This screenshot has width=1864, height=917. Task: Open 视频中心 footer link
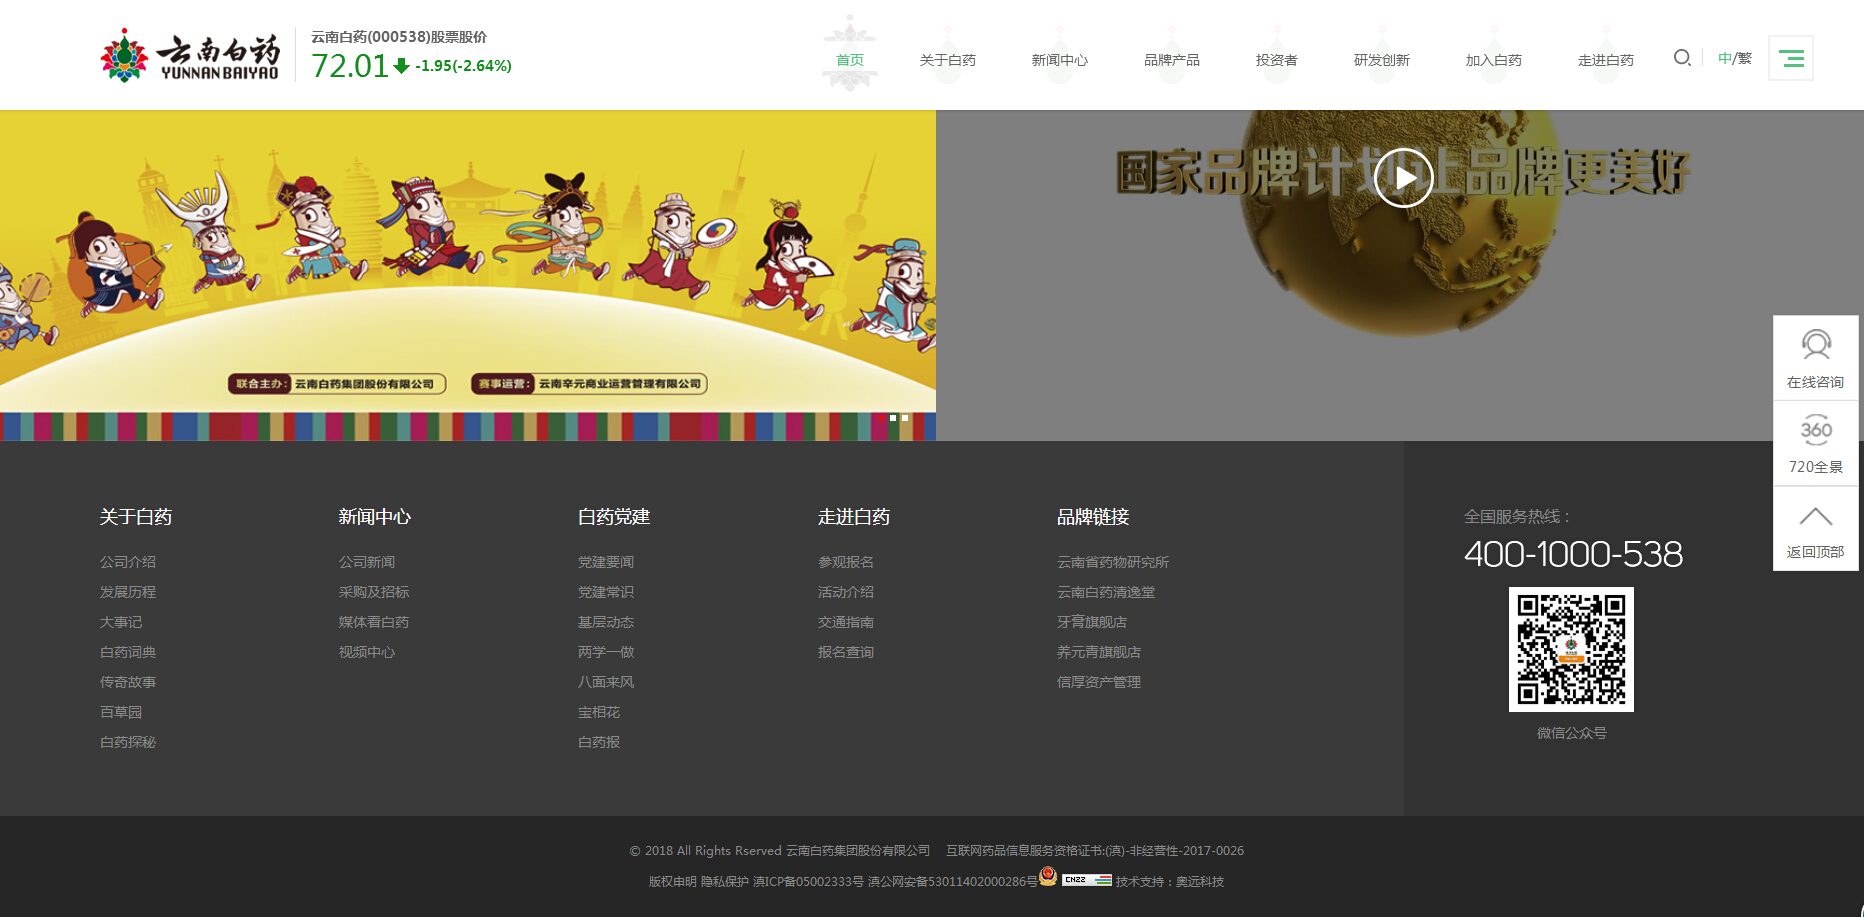367,652
